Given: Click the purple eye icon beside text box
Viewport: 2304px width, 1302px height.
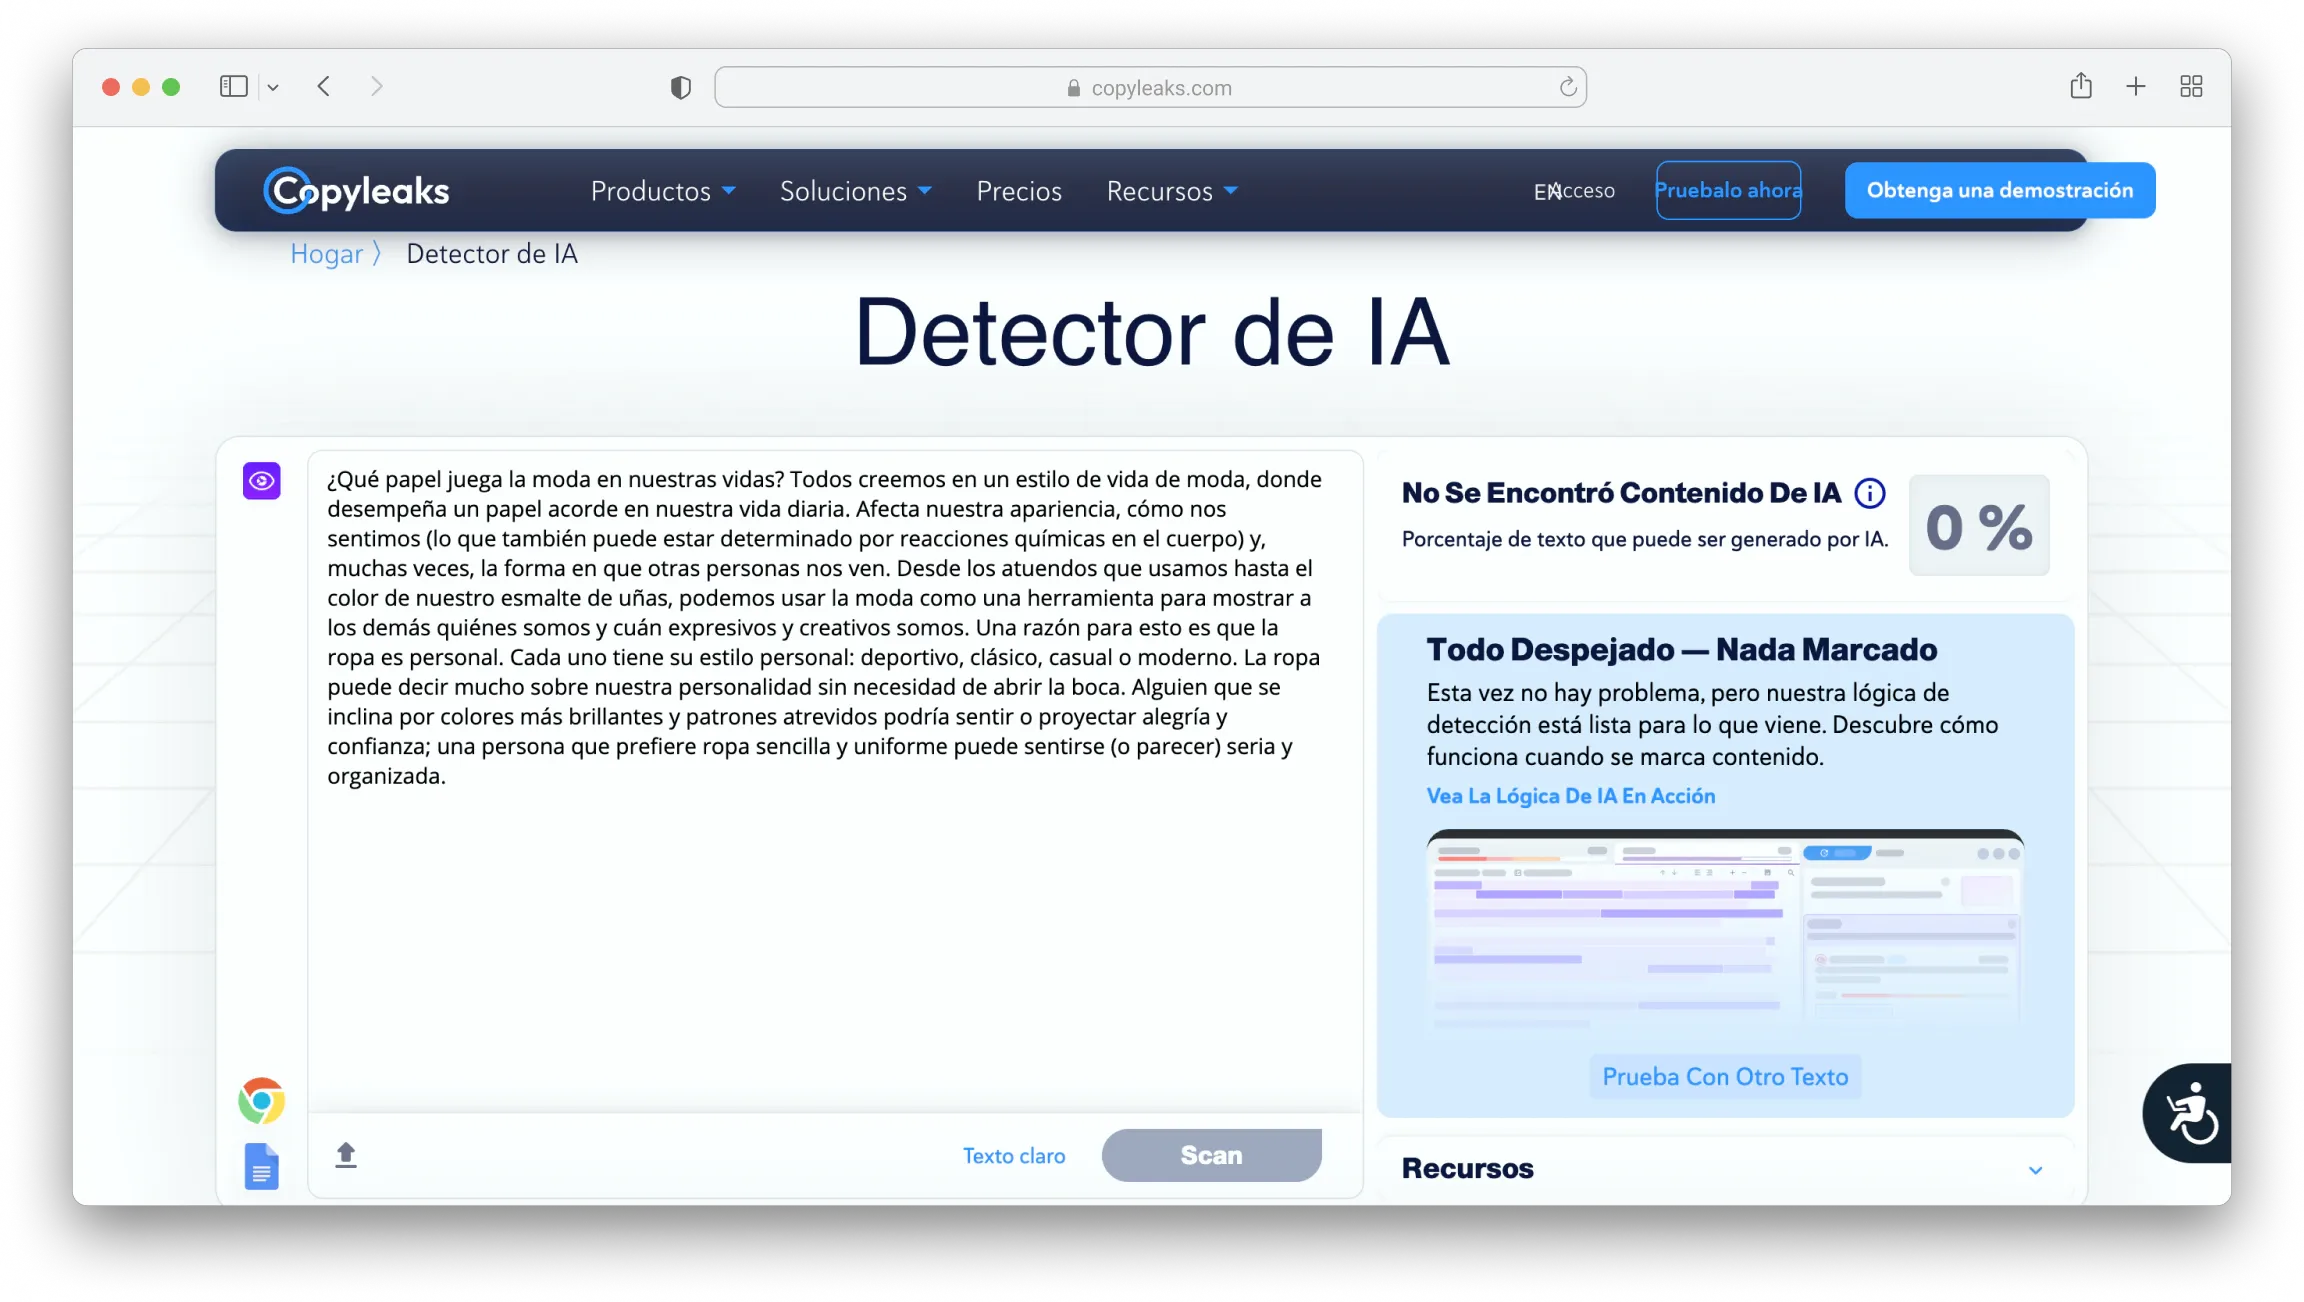Looking at the screenshot, I should coord(261,481).
